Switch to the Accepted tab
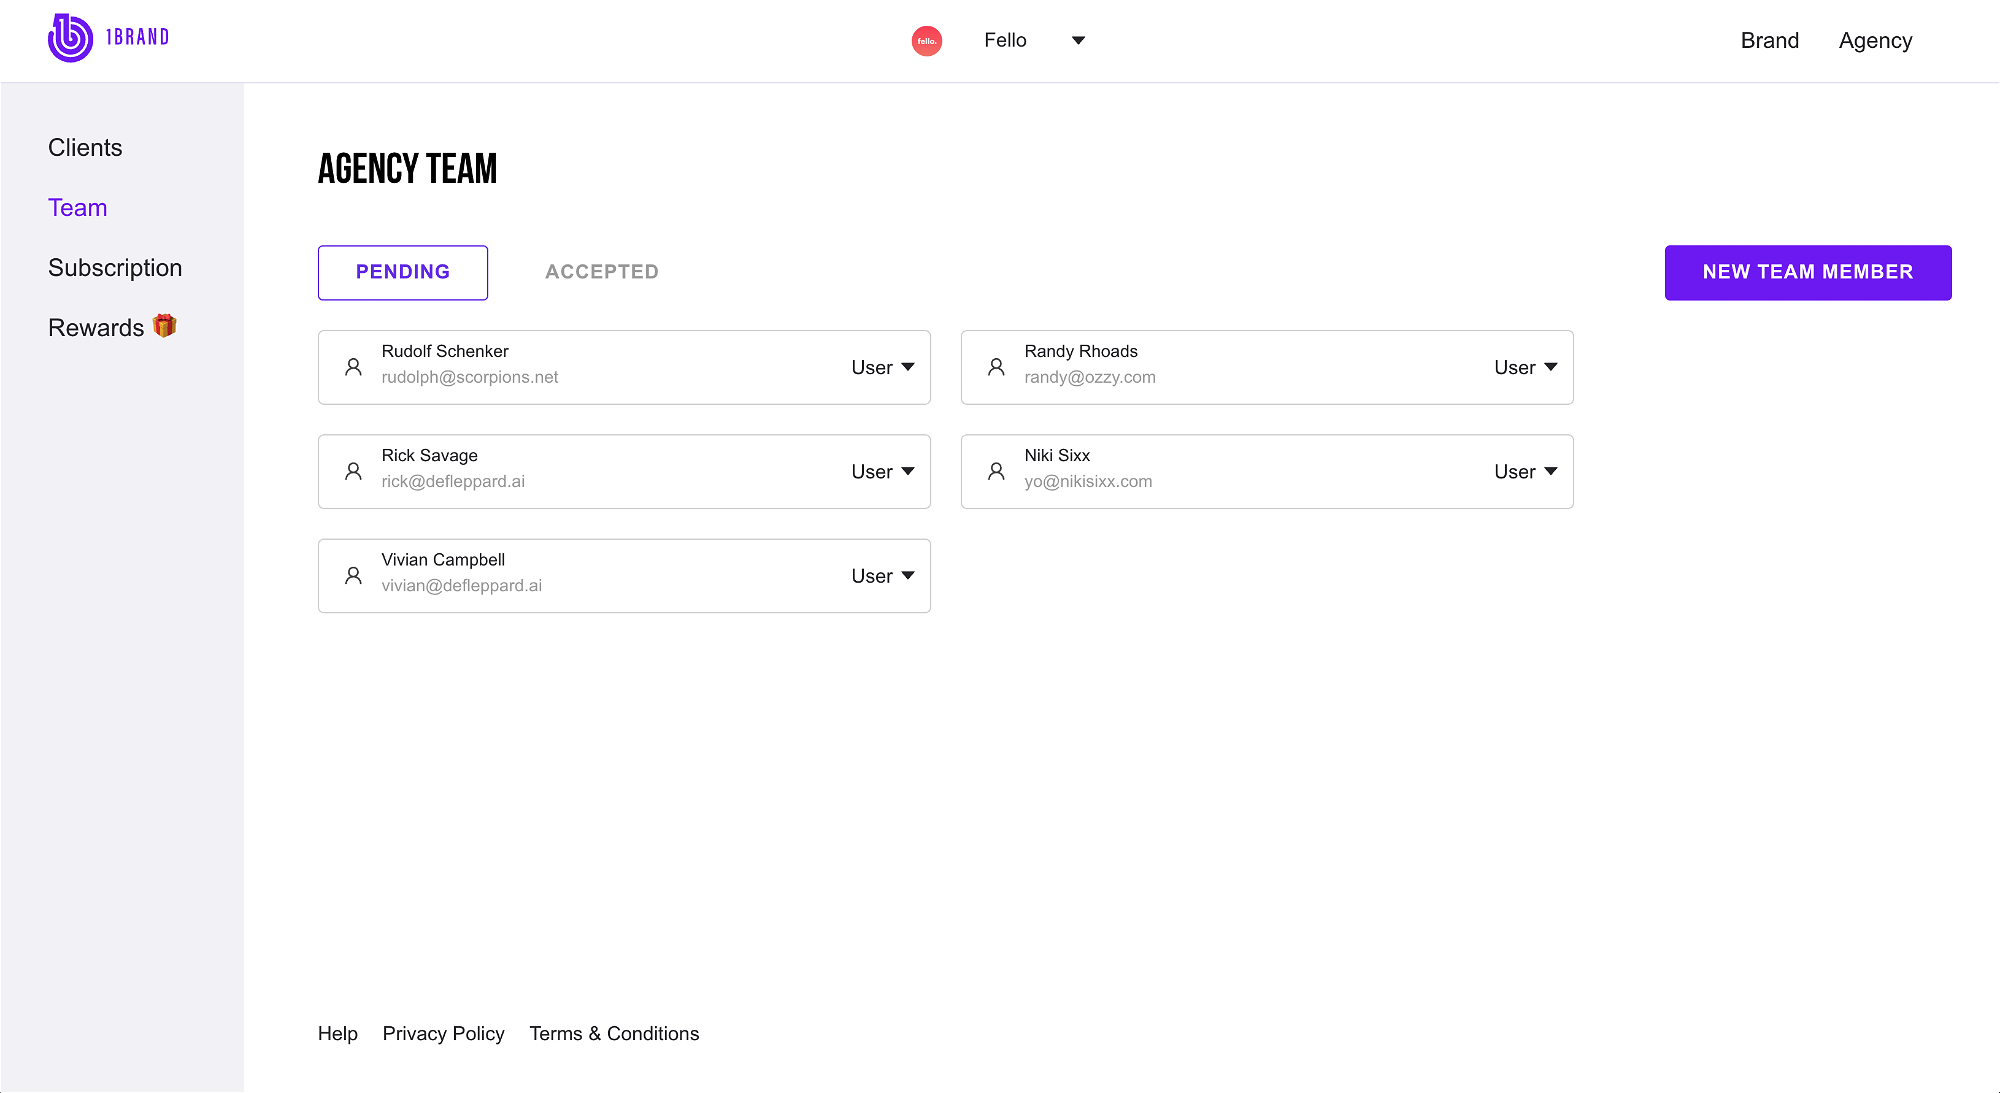Viewport: 2000px width, 1093px height. pyautogui.click(x=602, y=272)
